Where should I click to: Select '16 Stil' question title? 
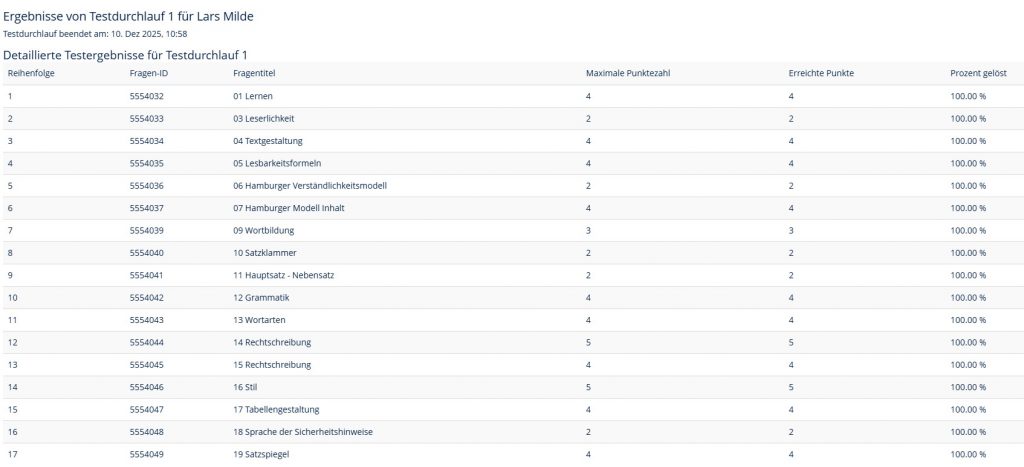246,387
